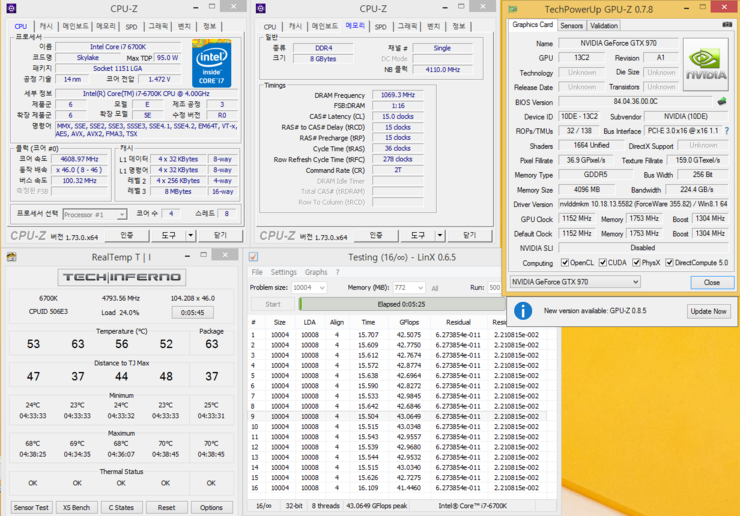This screenshot has width=740, height=516.
Task: Toggle the PhysX checkbox in GPU-Z
Action: pyautogui.click(x=636, y=262)
